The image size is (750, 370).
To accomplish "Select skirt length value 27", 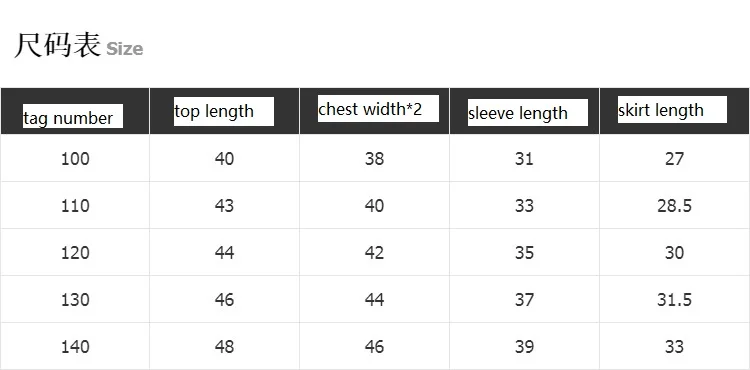I will coord(674,158).
